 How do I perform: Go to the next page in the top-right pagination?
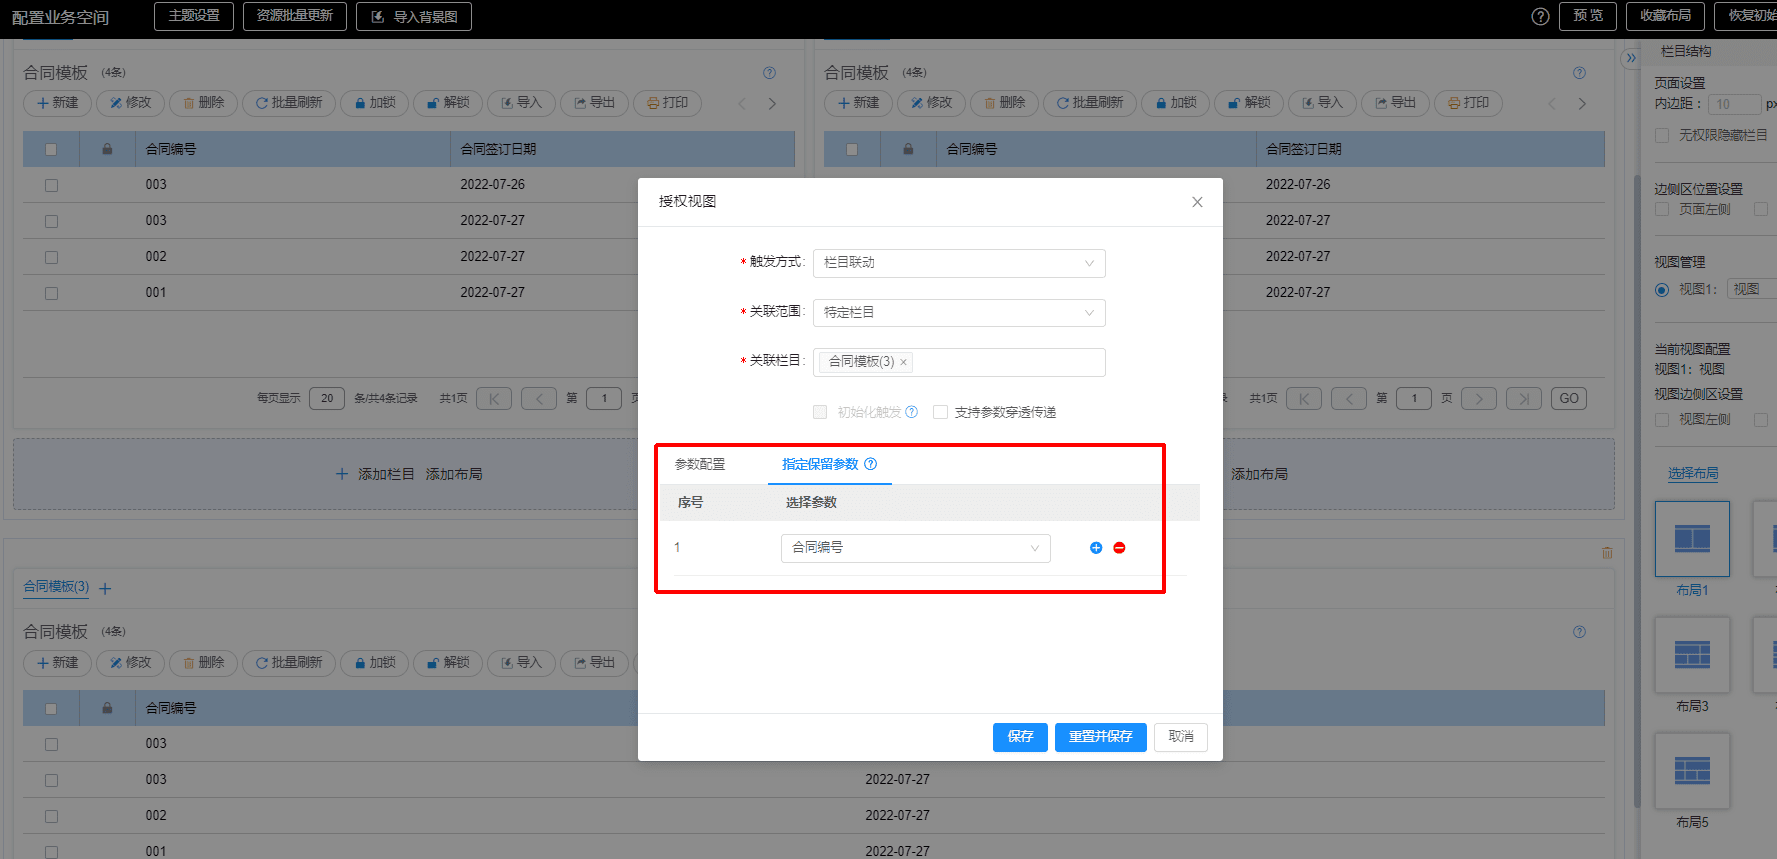tap(1479, 399)
